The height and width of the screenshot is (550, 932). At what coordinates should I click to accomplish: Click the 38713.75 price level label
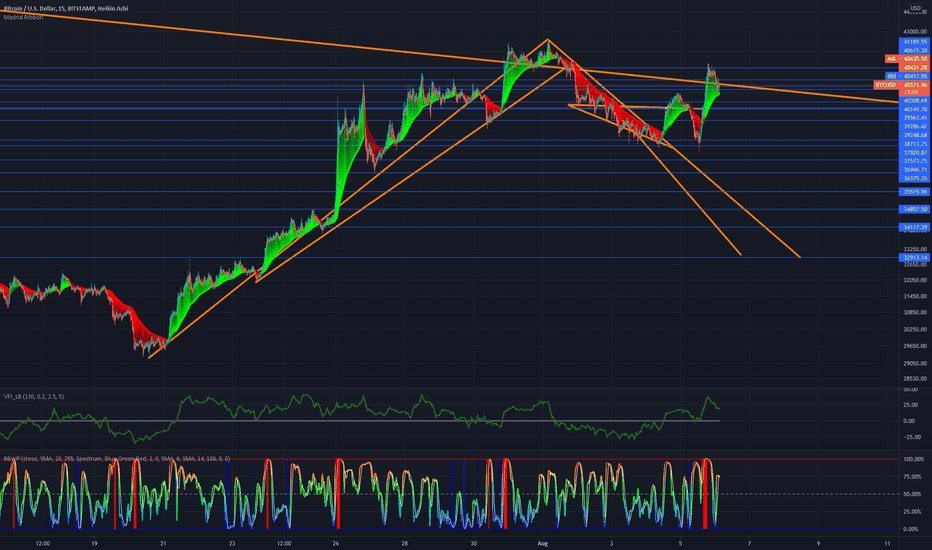(914, 144)
